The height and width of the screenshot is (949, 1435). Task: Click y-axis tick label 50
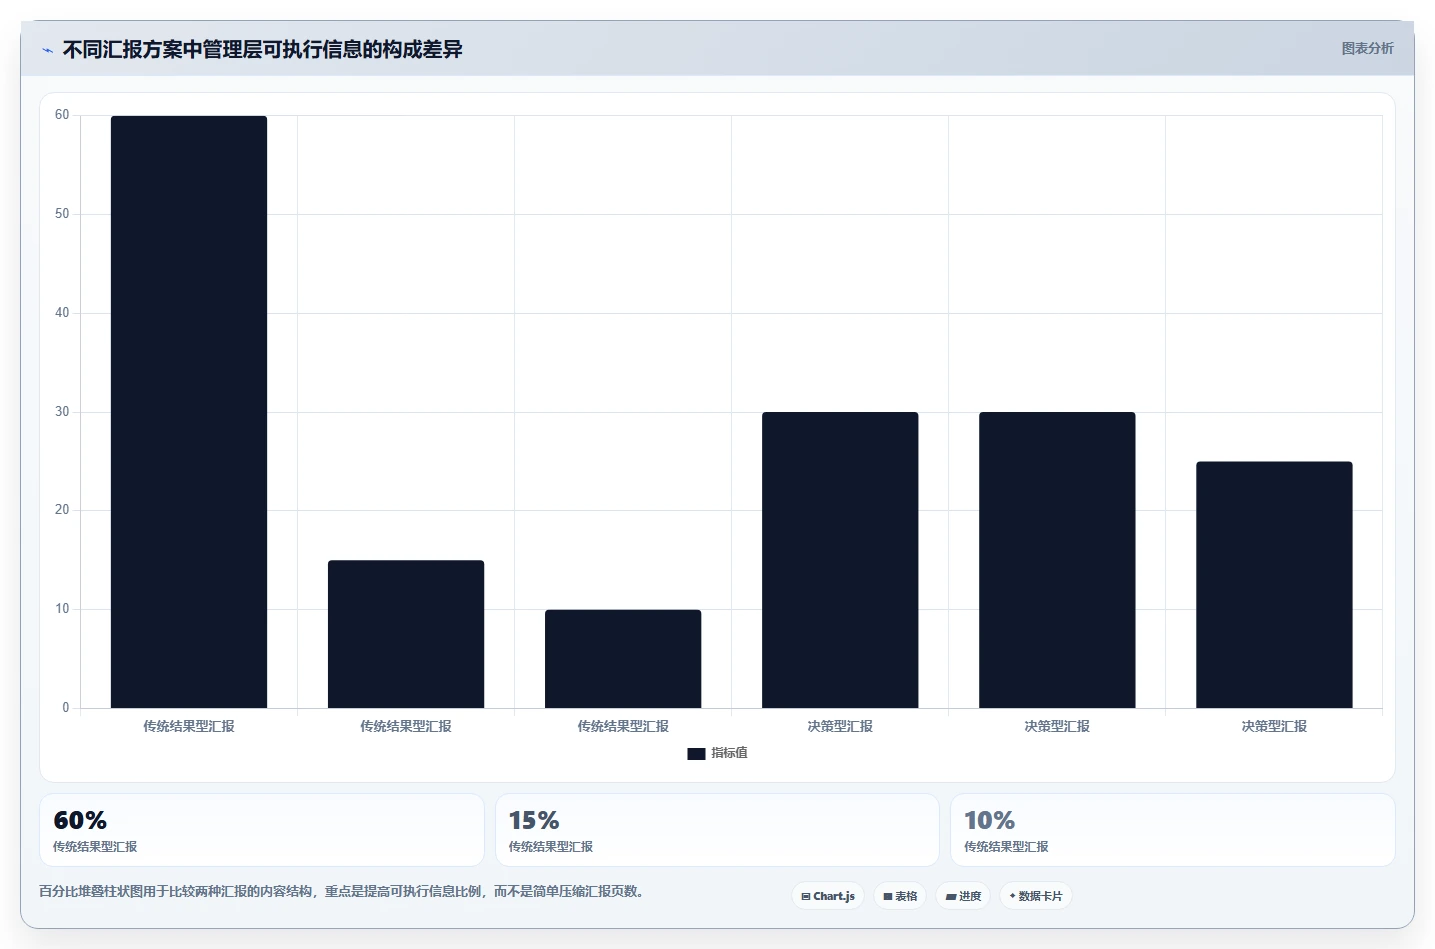point(62,214)
